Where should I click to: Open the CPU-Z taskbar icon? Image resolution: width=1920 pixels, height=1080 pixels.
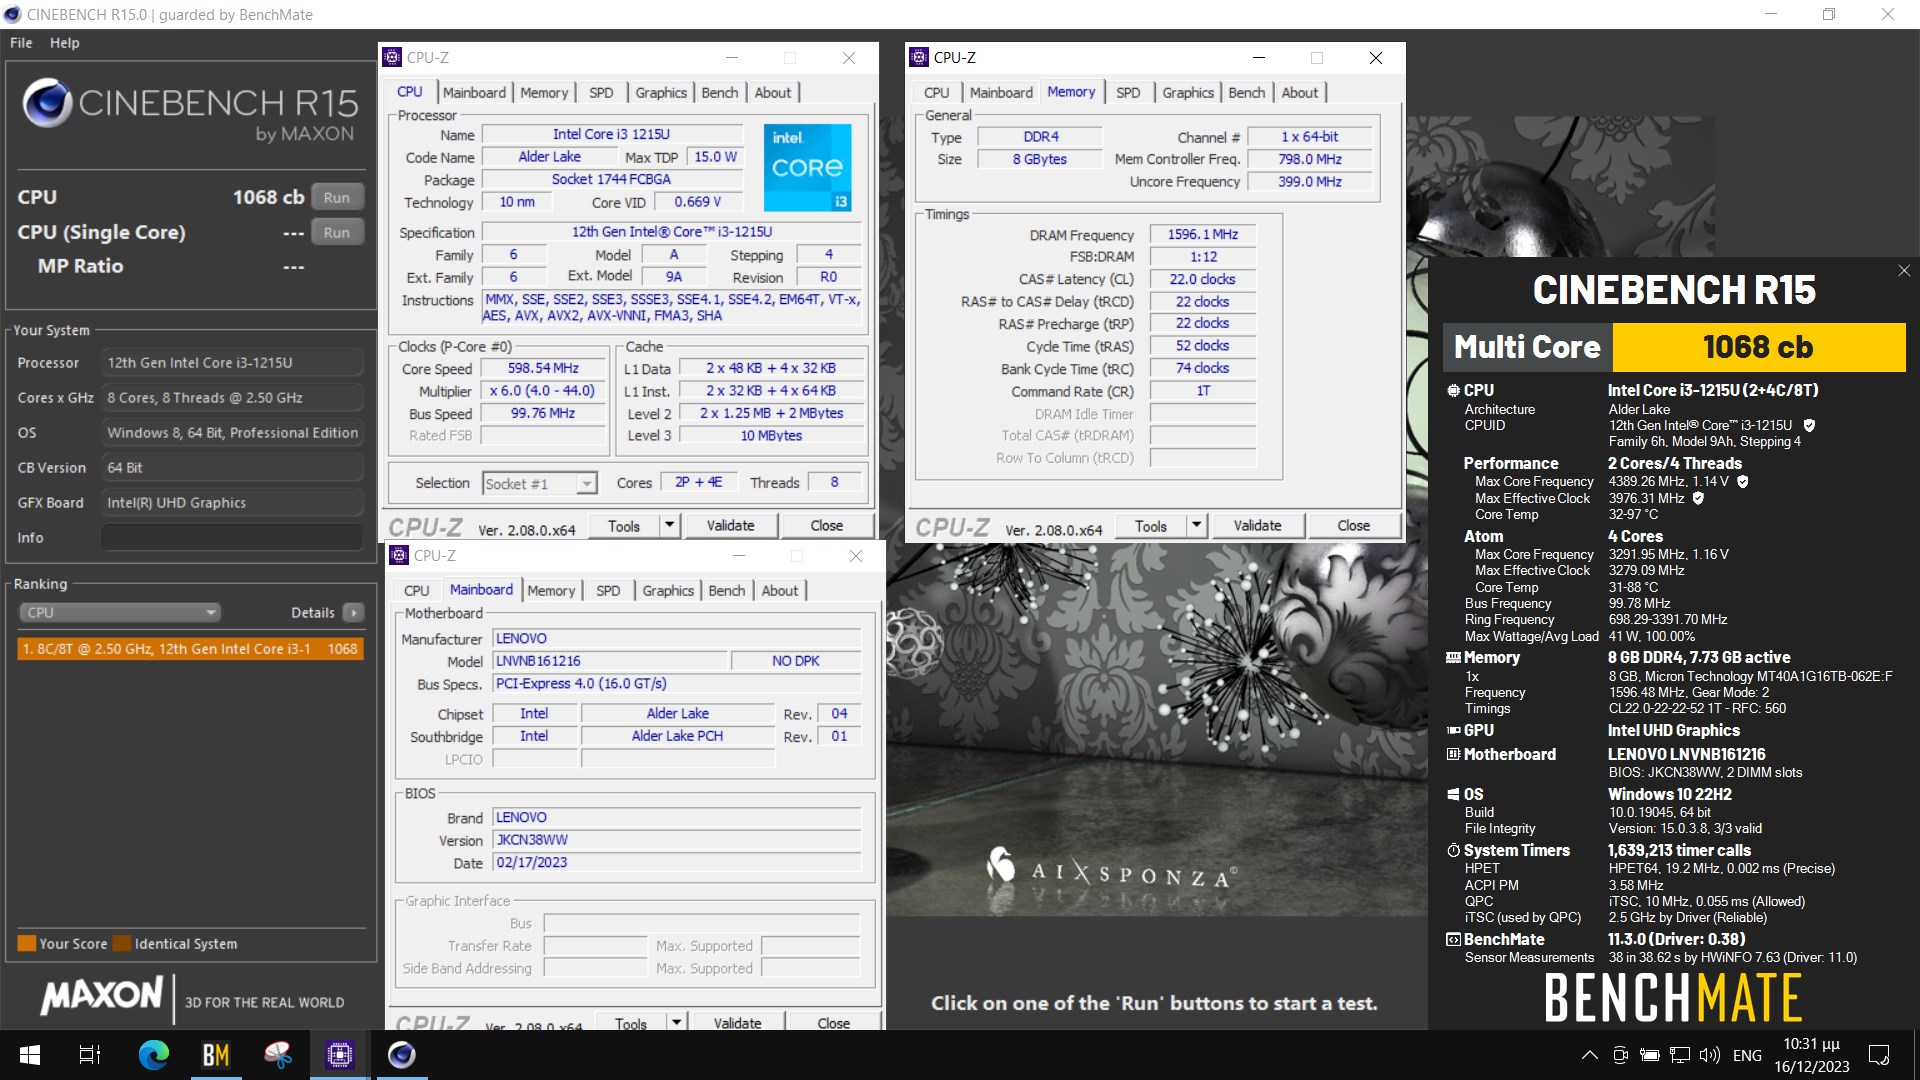click(340, 1055)
